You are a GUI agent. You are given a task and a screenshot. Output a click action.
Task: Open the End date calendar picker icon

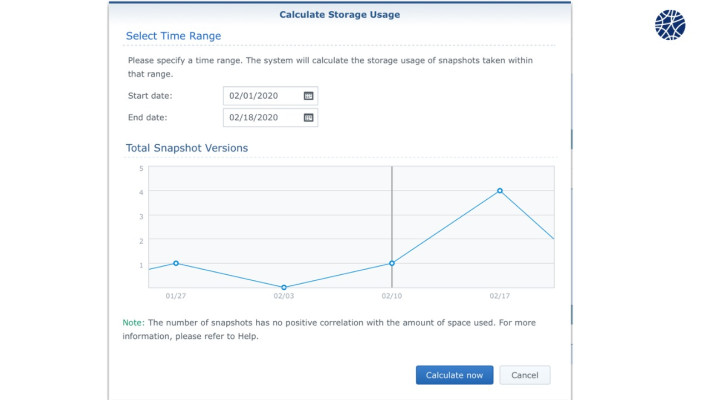(308, 117)
